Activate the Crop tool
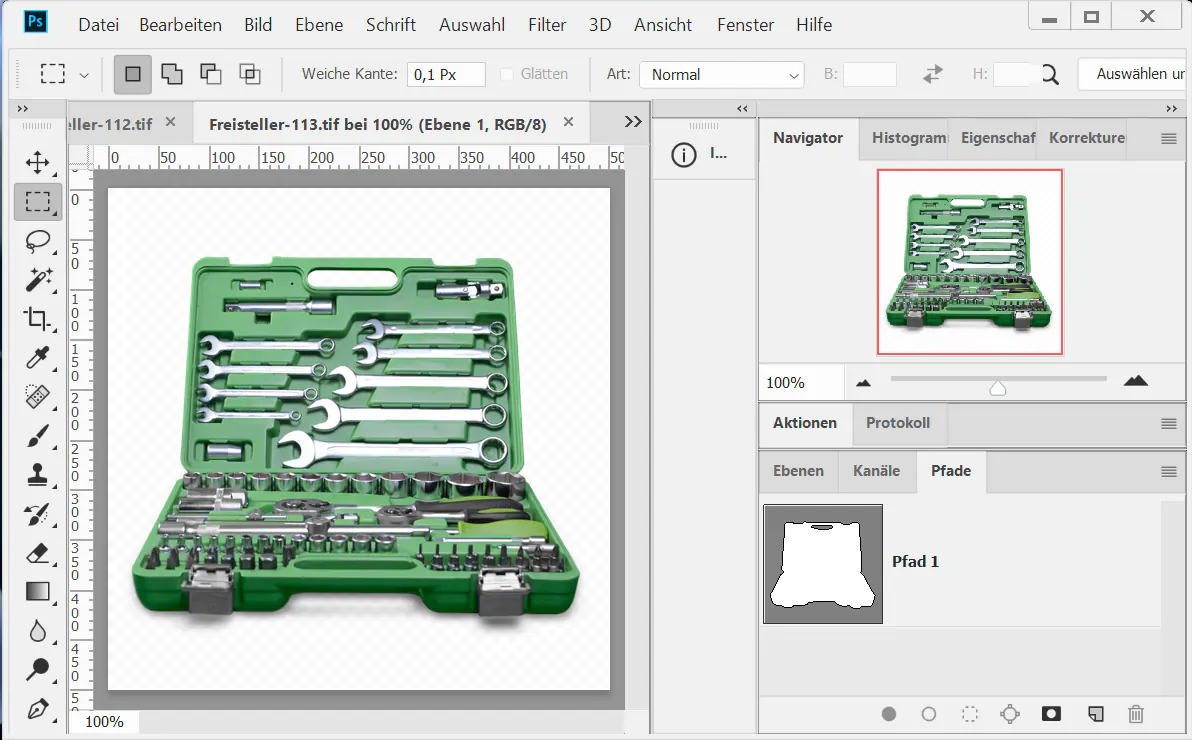The image size is (1192, 740). 38,319
